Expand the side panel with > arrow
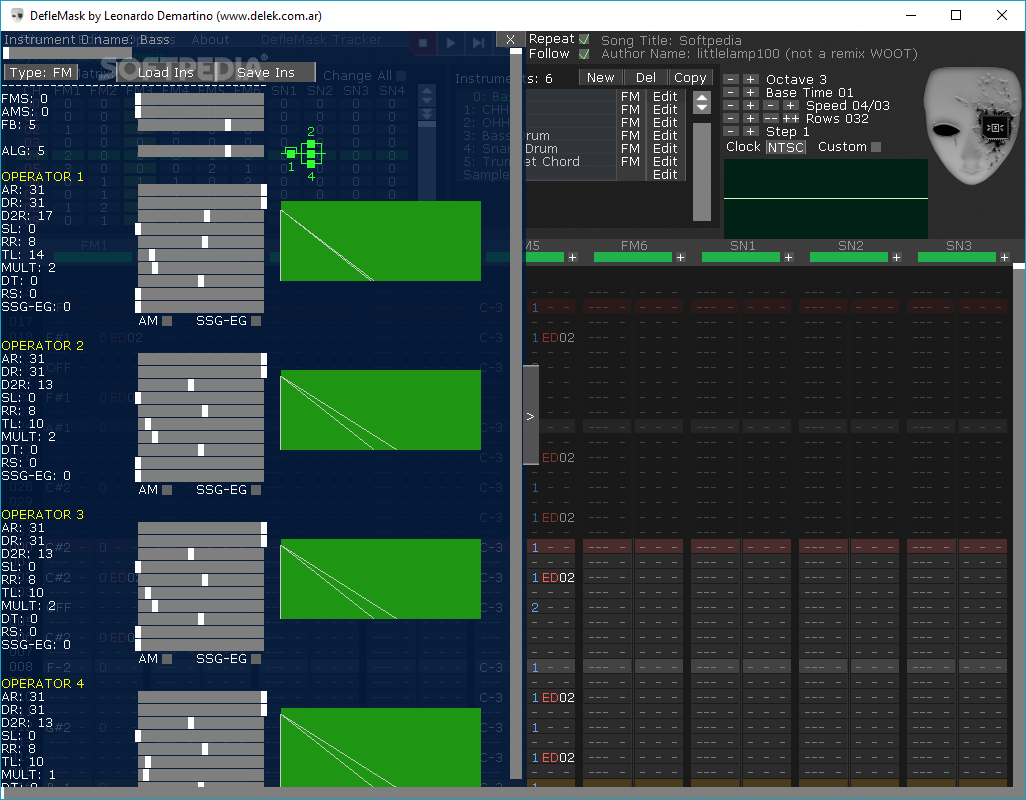Image resolution: width=1026 pixels, height=800 pixels. pyautogui.click(x=531, y=415)
